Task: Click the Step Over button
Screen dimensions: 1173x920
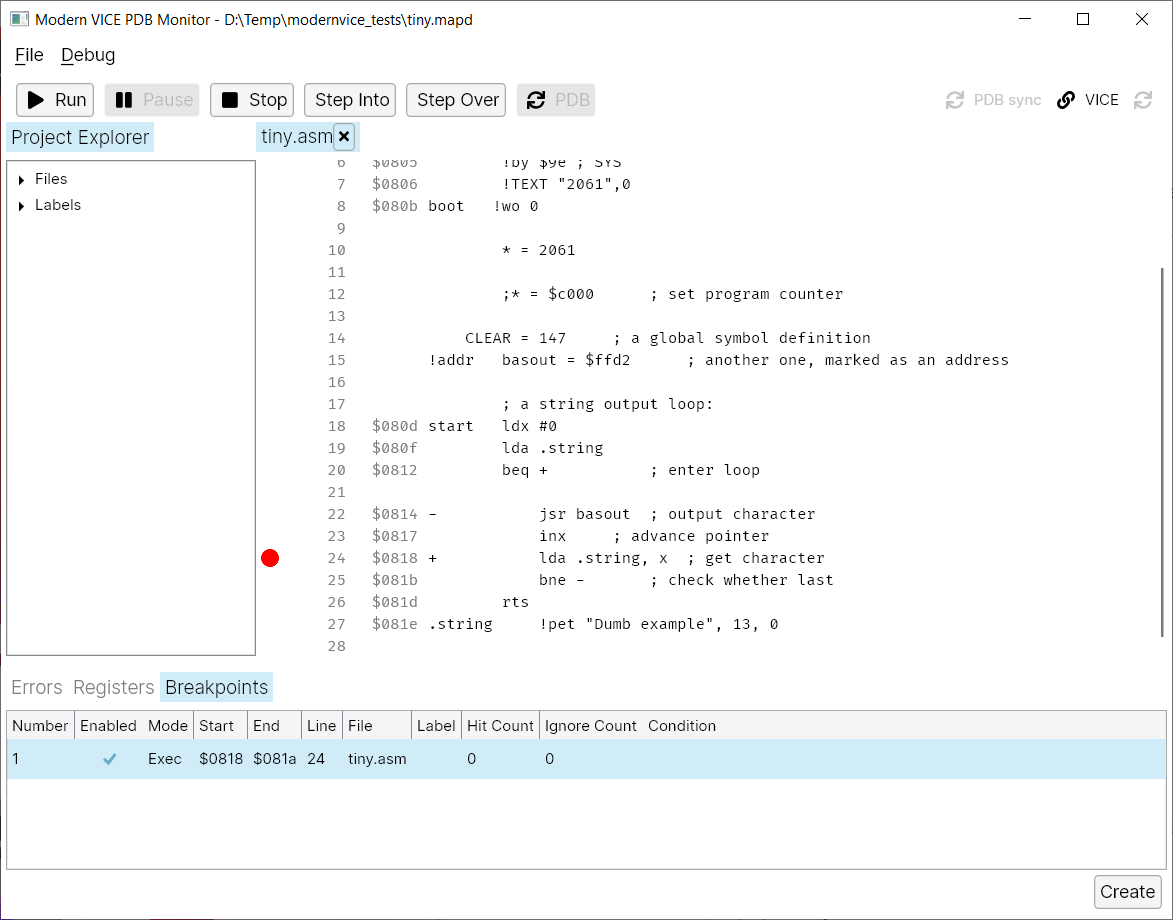Action: [x=457, y=100]
